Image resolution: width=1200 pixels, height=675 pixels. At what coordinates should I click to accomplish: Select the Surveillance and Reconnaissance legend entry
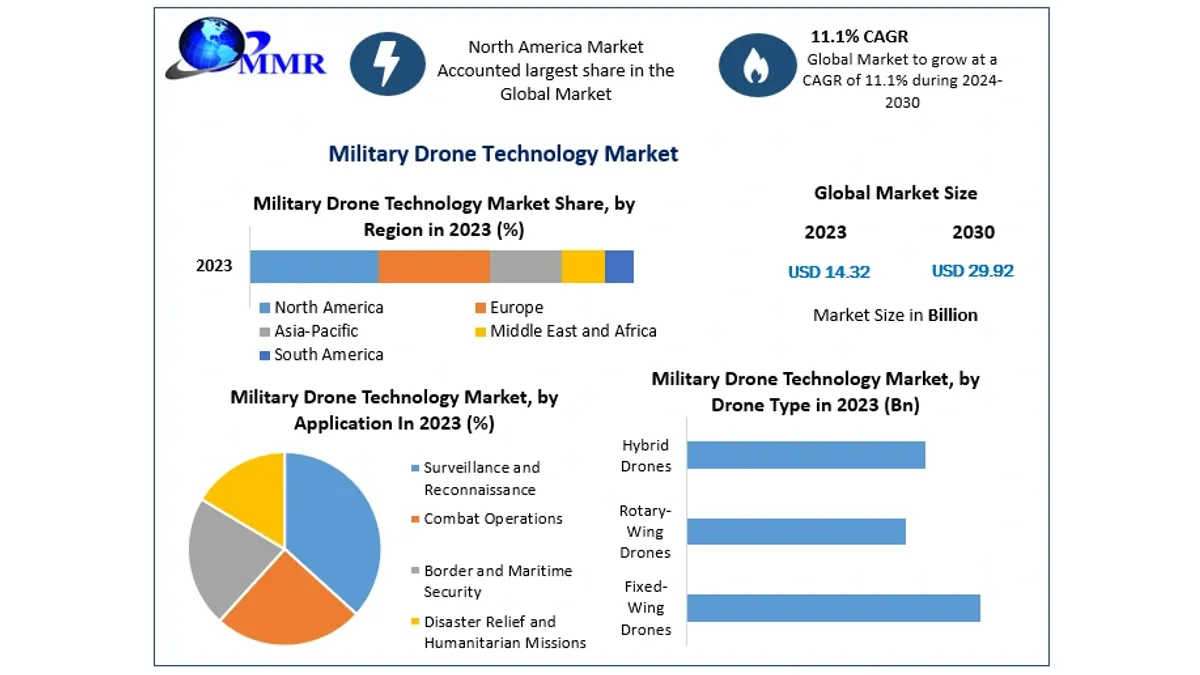475,478
